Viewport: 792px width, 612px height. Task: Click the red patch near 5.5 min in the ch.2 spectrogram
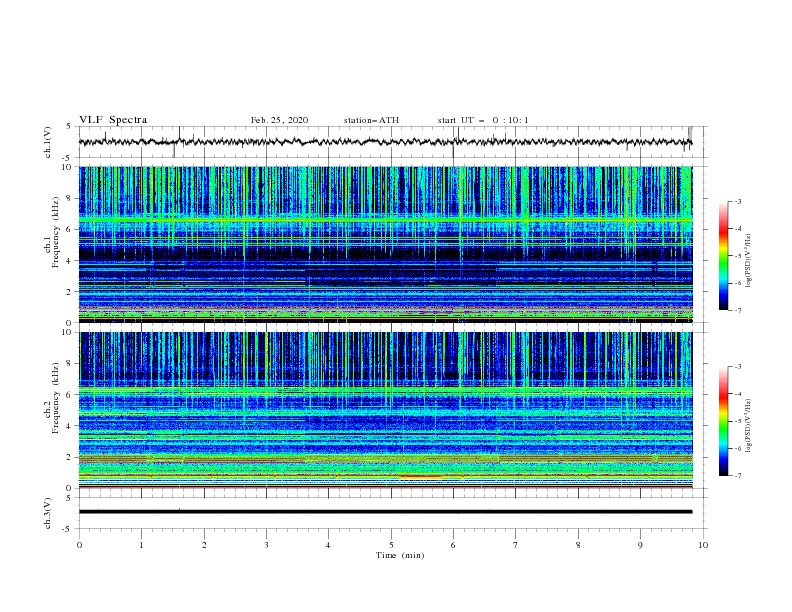tap(420, 476)
